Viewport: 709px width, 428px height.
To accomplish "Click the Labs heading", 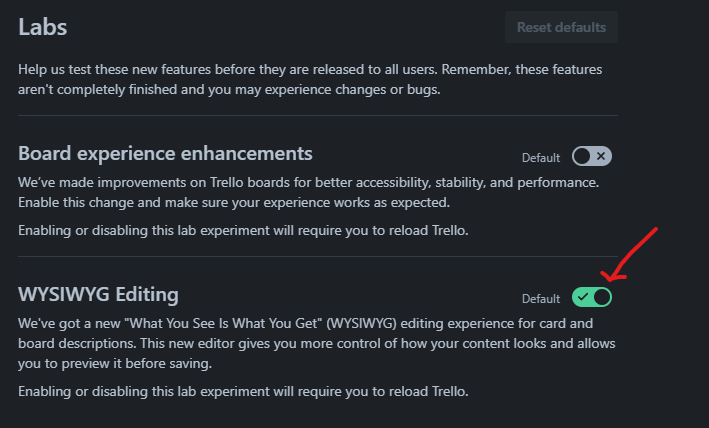I will point(42,27).
